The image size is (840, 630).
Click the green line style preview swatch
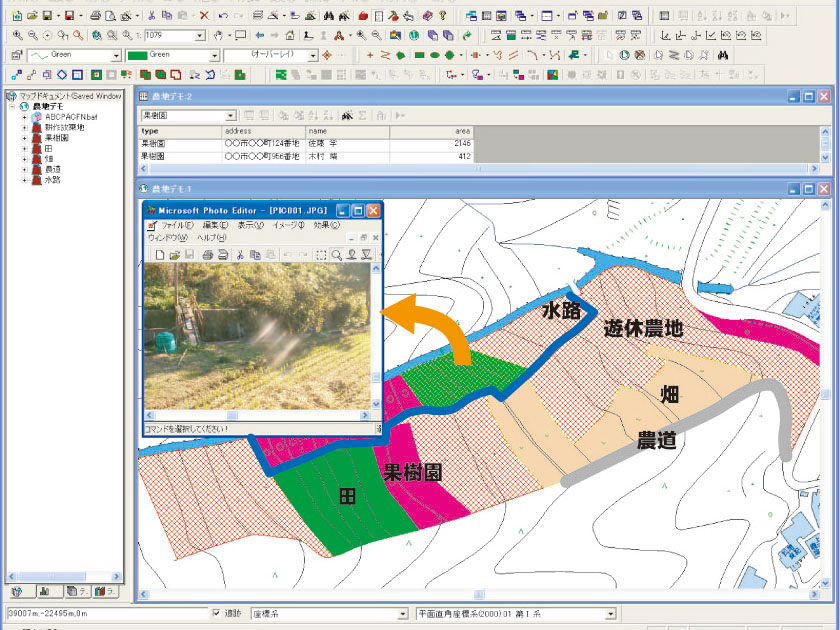click(x=39, y=55)
